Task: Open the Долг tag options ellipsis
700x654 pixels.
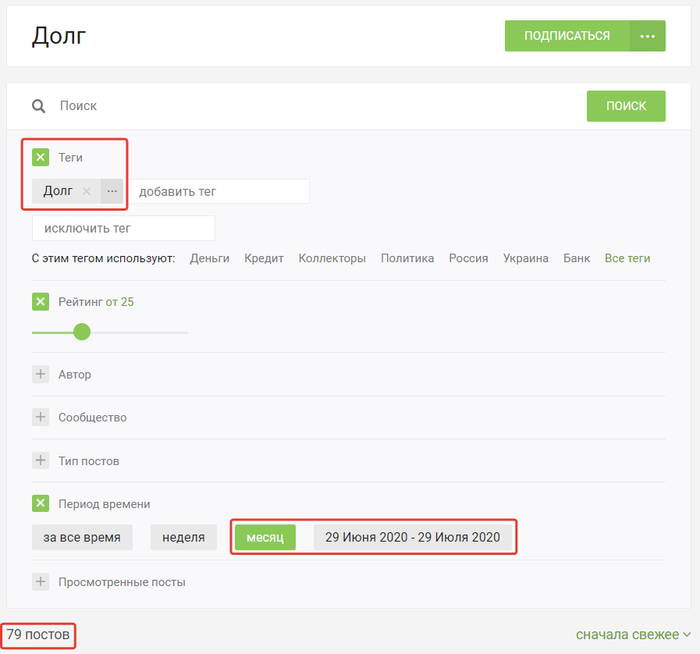Action: click(x=112, y=191)
